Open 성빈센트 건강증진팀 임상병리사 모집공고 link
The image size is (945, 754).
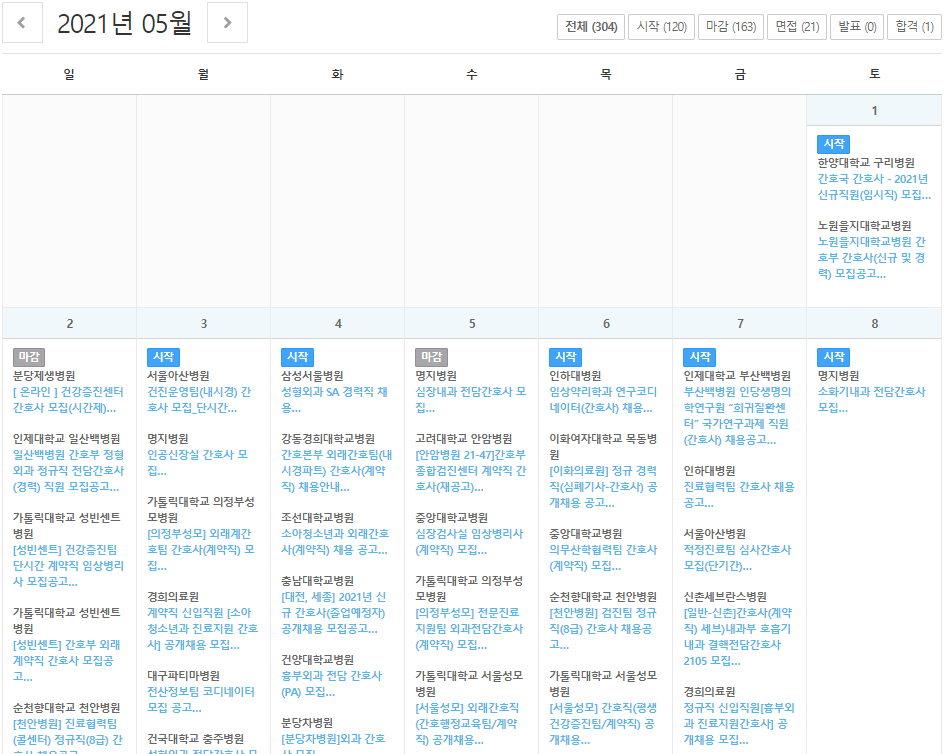point(69,565)
